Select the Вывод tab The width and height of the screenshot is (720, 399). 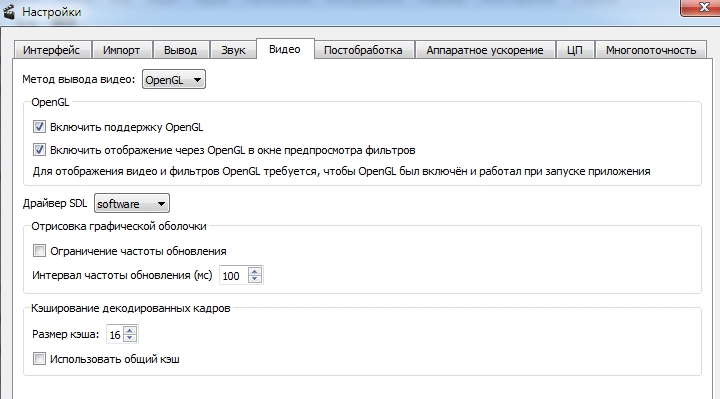(x=180, y=50)
